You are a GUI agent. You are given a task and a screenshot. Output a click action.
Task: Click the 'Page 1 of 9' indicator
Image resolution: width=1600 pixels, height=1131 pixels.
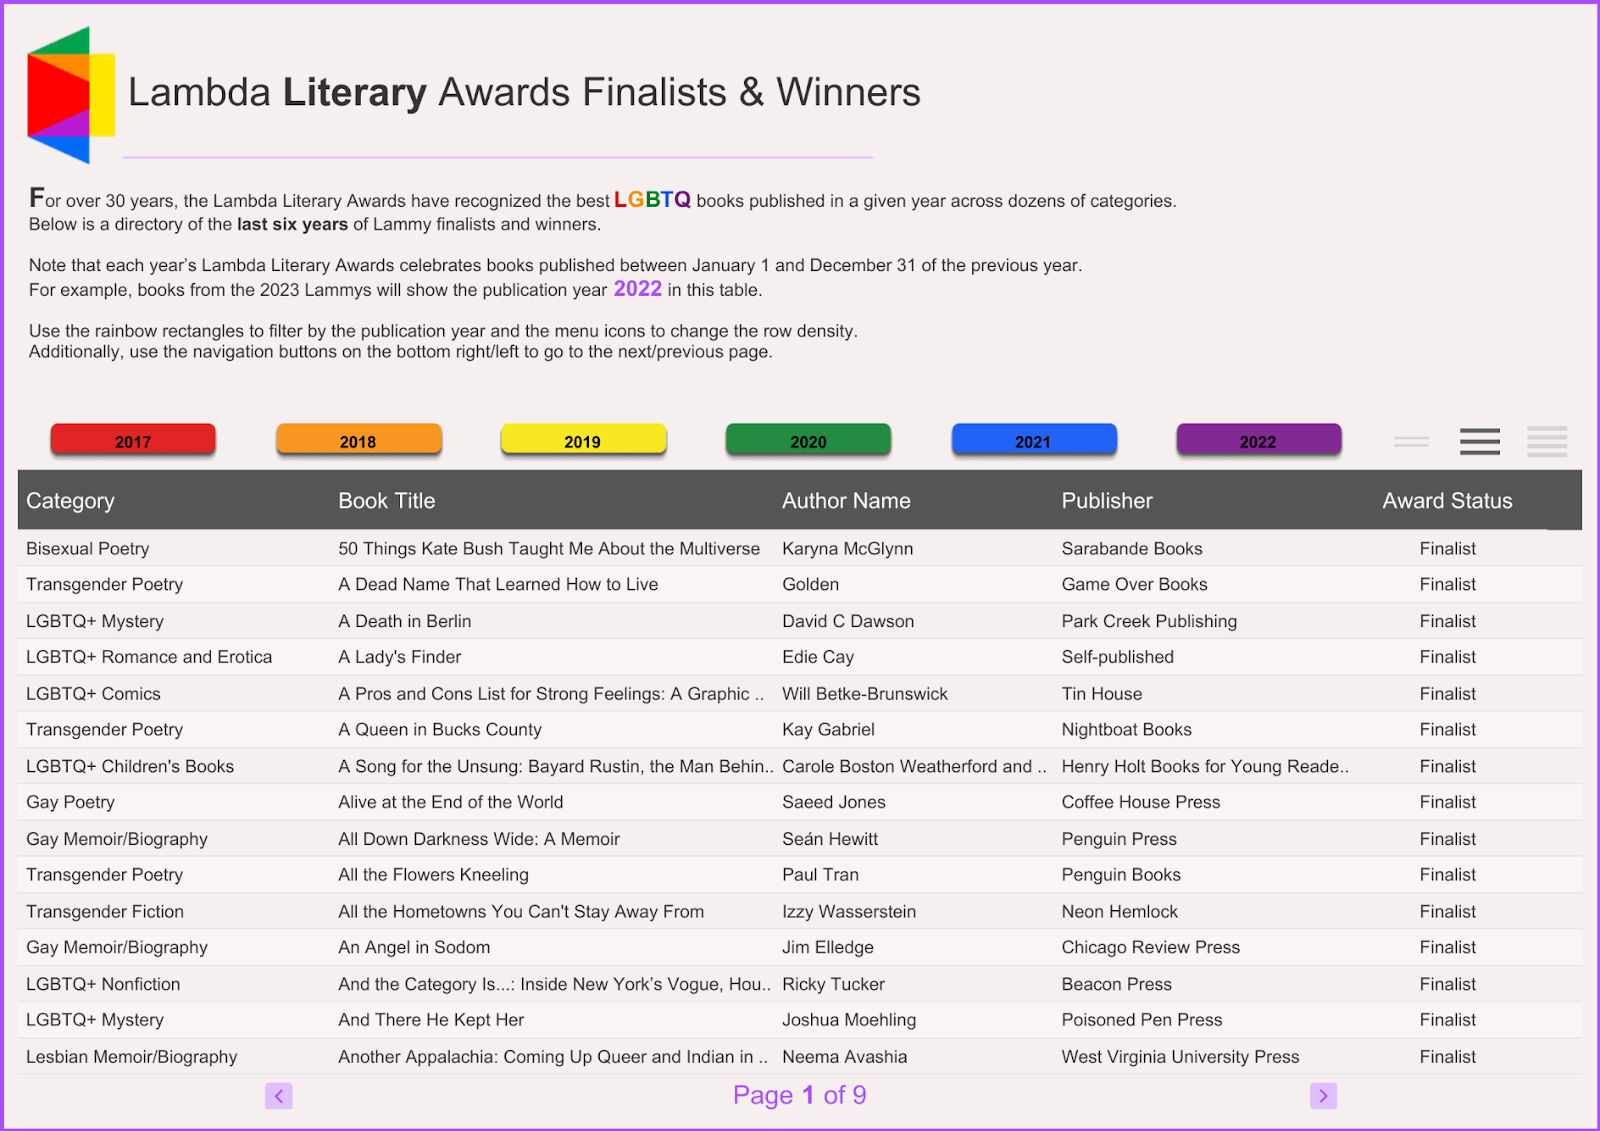tap(799, 1096)
